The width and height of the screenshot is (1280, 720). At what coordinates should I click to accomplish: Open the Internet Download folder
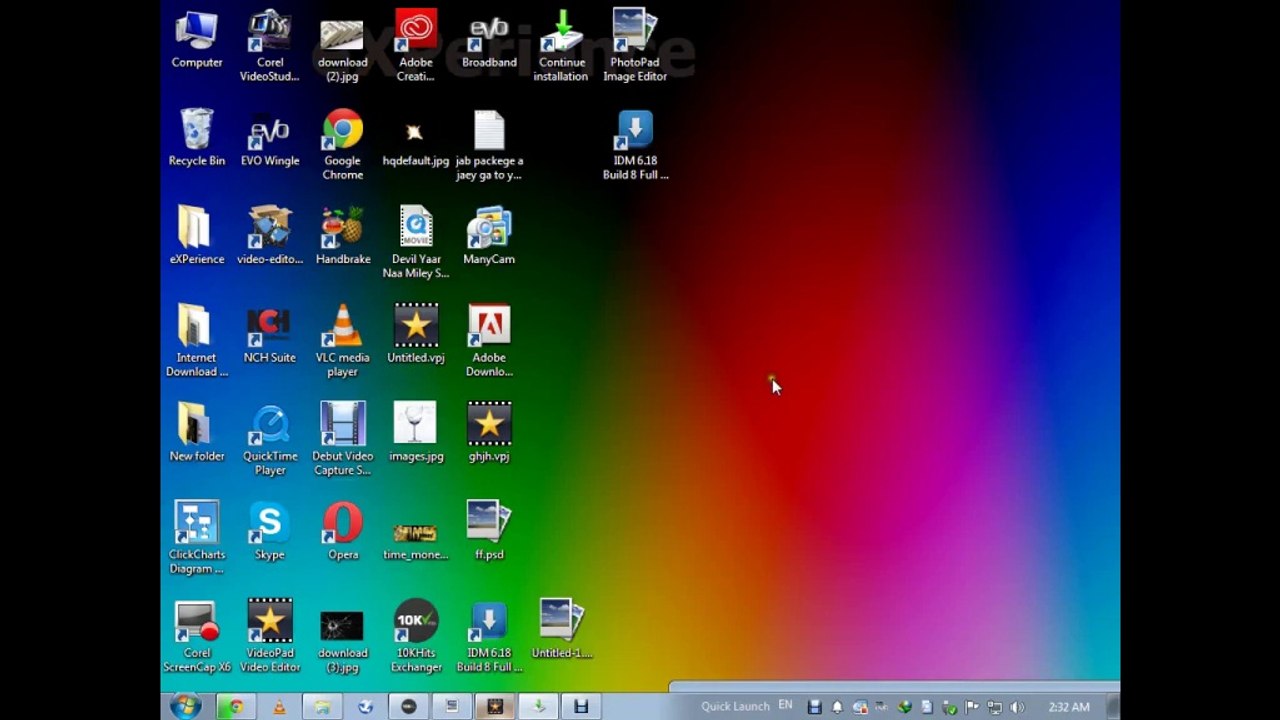tap(196, 341)
